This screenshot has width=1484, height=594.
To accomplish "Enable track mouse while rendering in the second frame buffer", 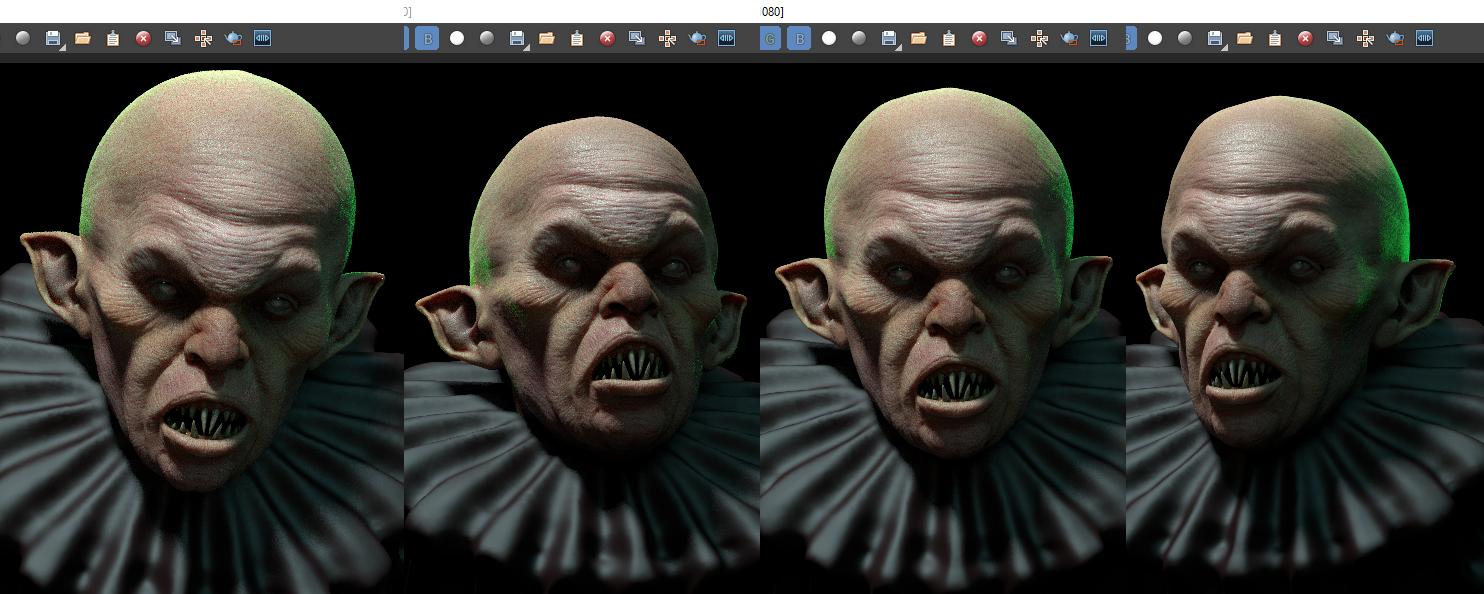I will [667, 38].
